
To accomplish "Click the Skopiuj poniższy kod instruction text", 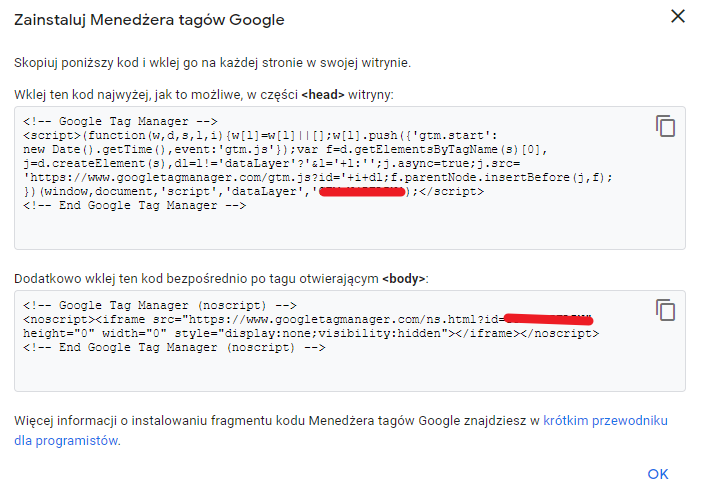I will (x=212, y=63).
